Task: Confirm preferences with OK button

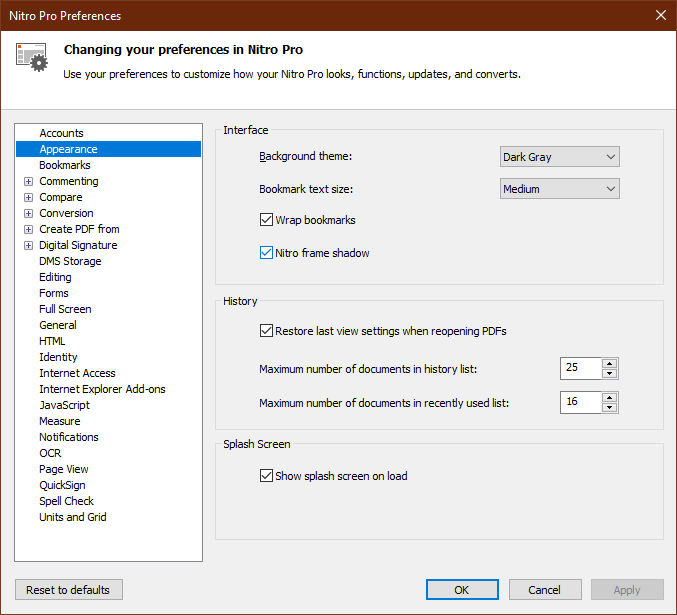Action: pyautogui.click(x=462, y=590)
